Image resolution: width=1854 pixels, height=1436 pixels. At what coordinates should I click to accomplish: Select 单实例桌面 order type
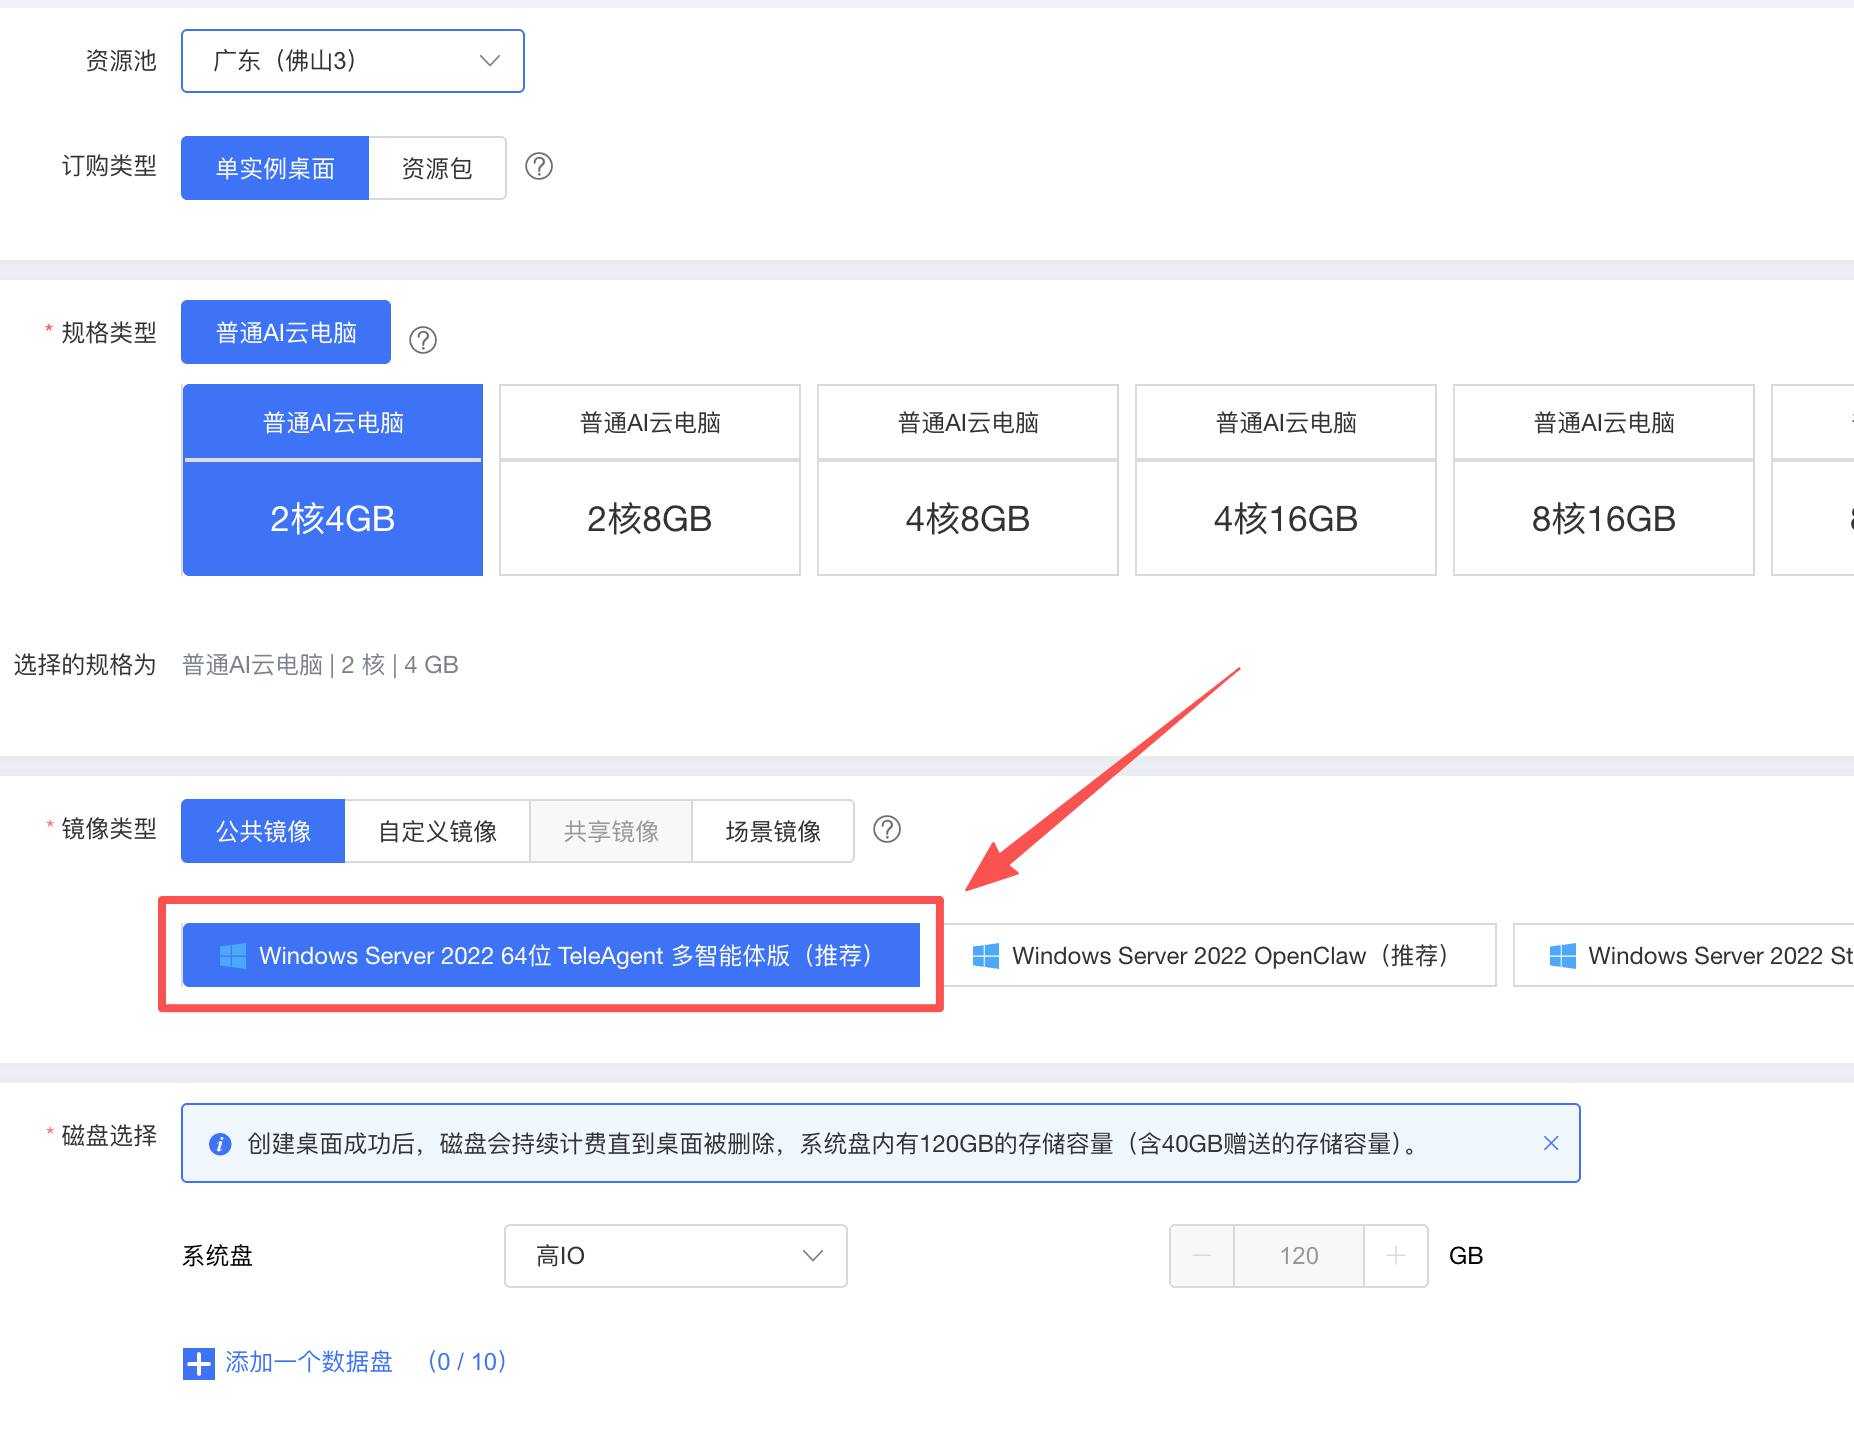click(275, 168)
